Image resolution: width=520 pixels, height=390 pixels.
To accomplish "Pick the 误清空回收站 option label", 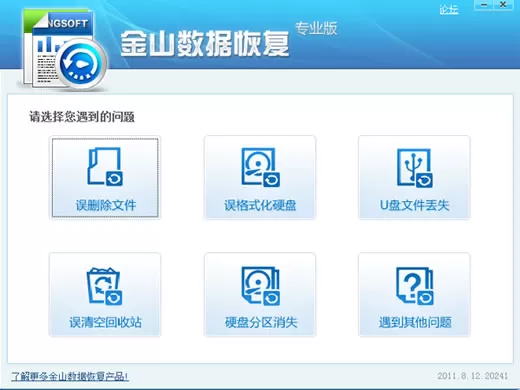I will coord(105,322).
